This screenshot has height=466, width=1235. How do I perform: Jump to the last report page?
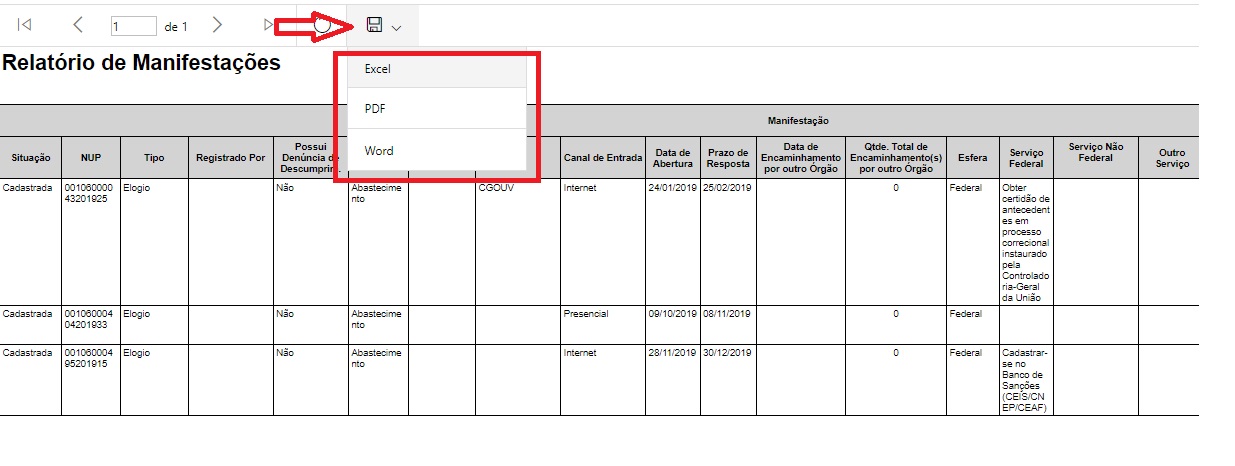pos(267,25)
